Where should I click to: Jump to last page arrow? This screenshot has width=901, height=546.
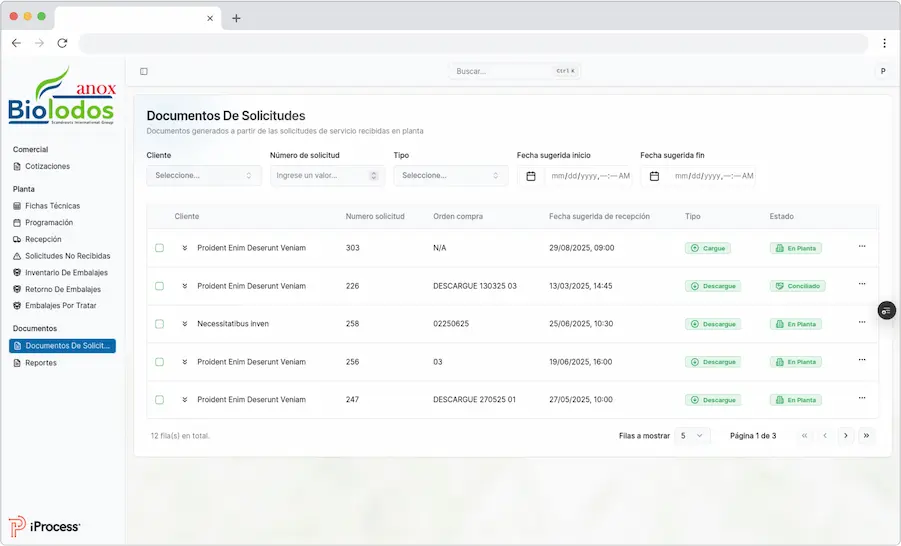pyautogui.click(x=866, y=436)
